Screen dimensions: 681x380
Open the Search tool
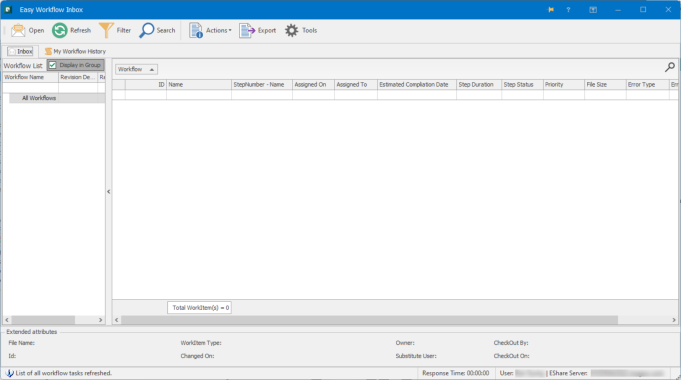tap(157, 30)
